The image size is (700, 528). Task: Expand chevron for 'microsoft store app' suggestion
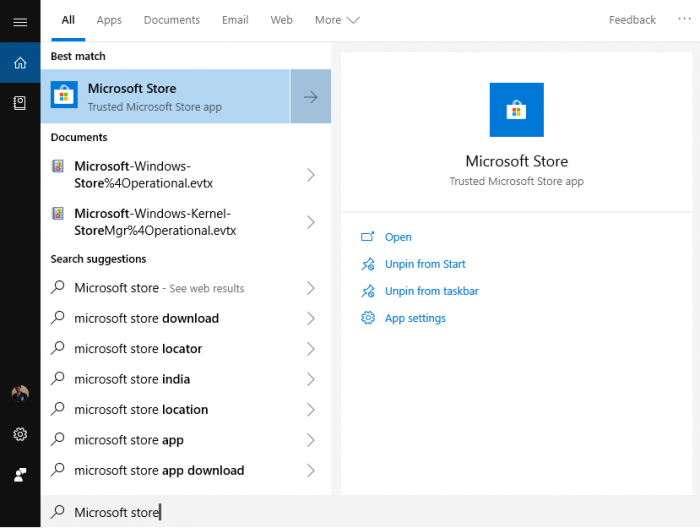(311, 440)
